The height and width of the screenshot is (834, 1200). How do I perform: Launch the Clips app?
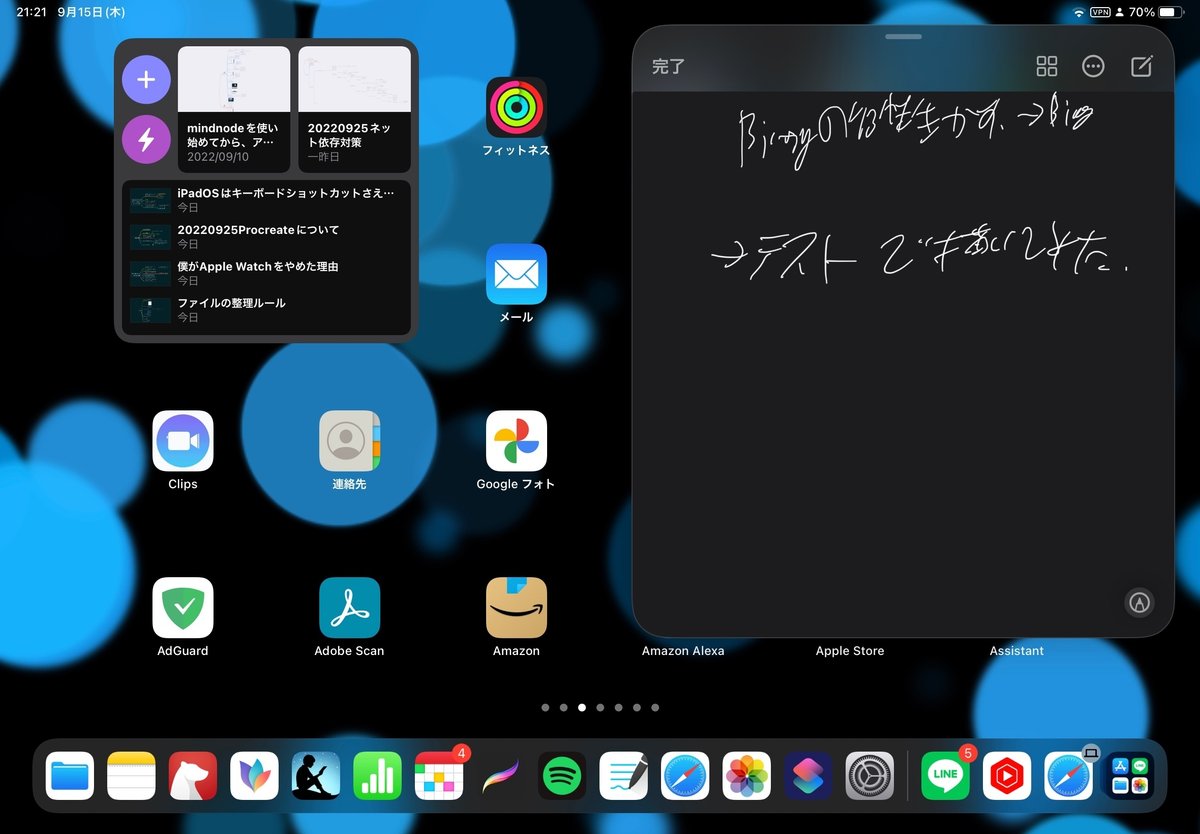[183, 441]
